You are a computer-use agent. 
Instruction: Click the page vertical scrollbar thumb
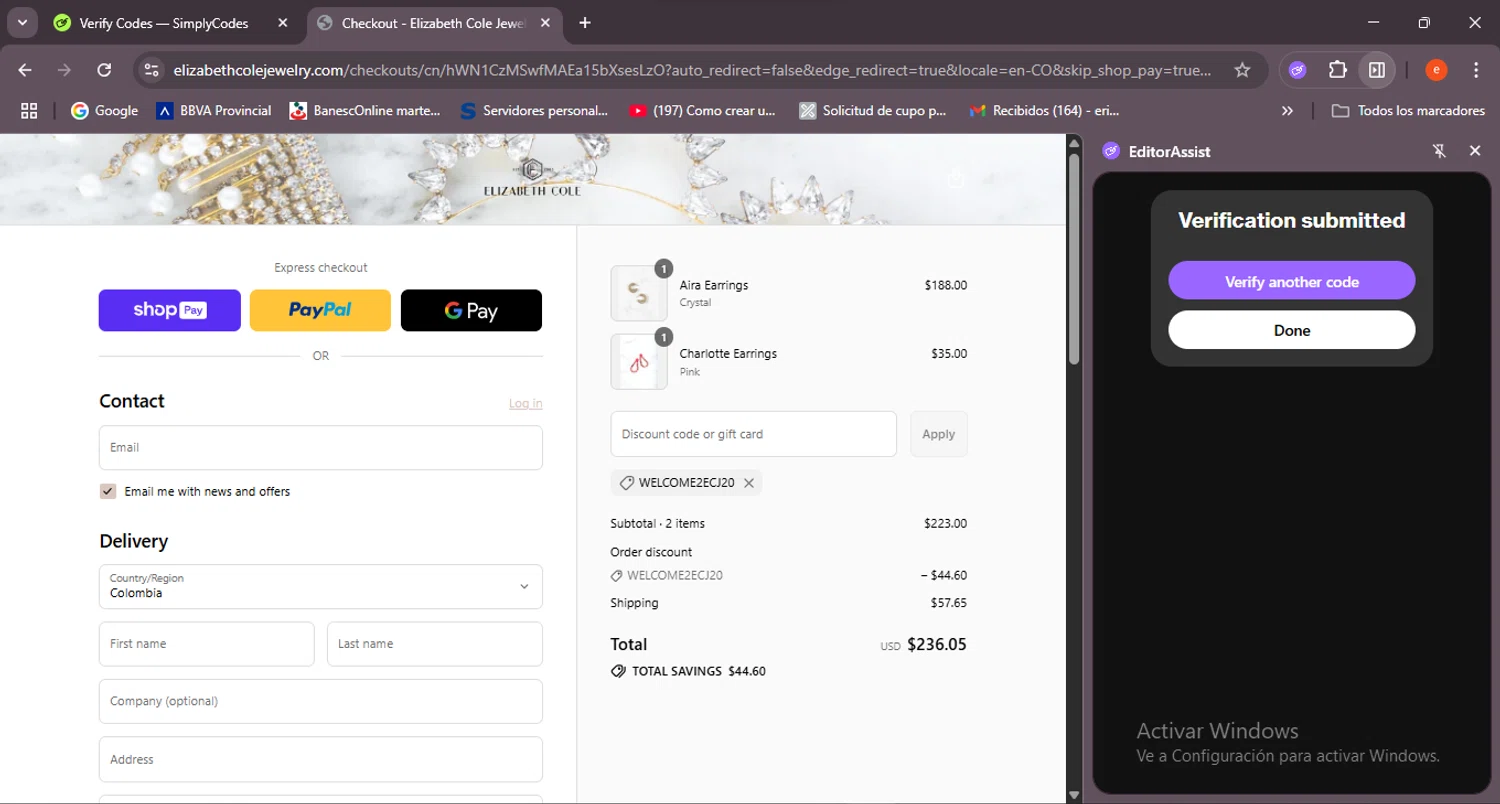coord(1074,258)
